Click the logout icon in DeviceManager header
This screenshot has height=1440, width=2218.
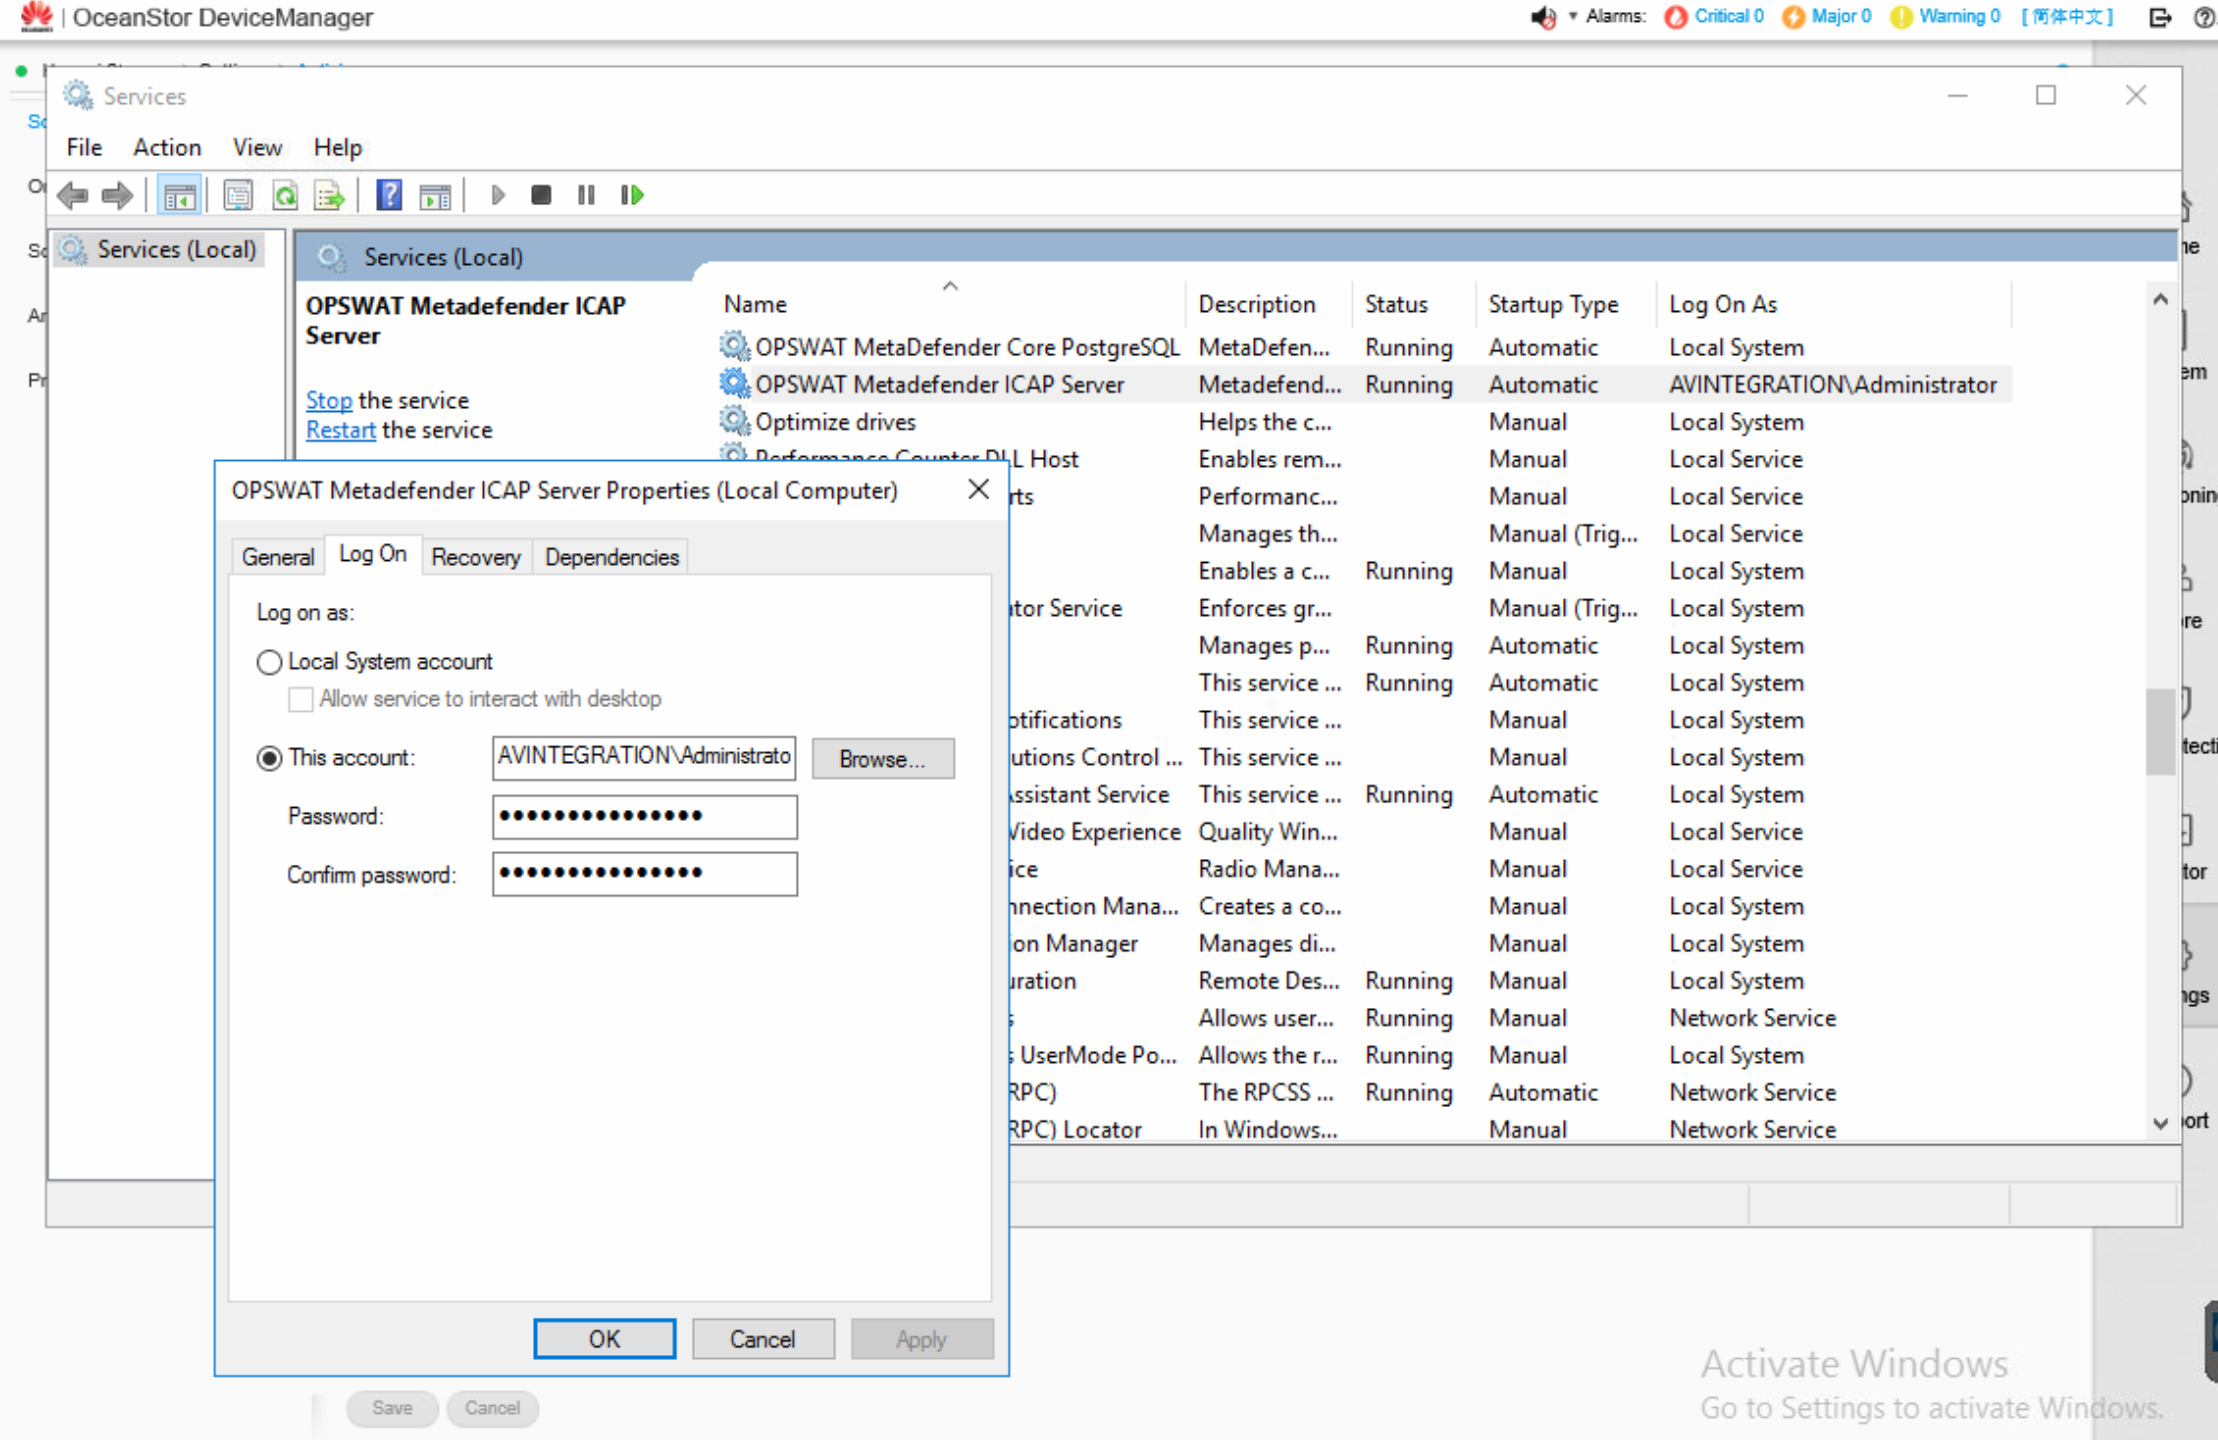(2160, 17)
